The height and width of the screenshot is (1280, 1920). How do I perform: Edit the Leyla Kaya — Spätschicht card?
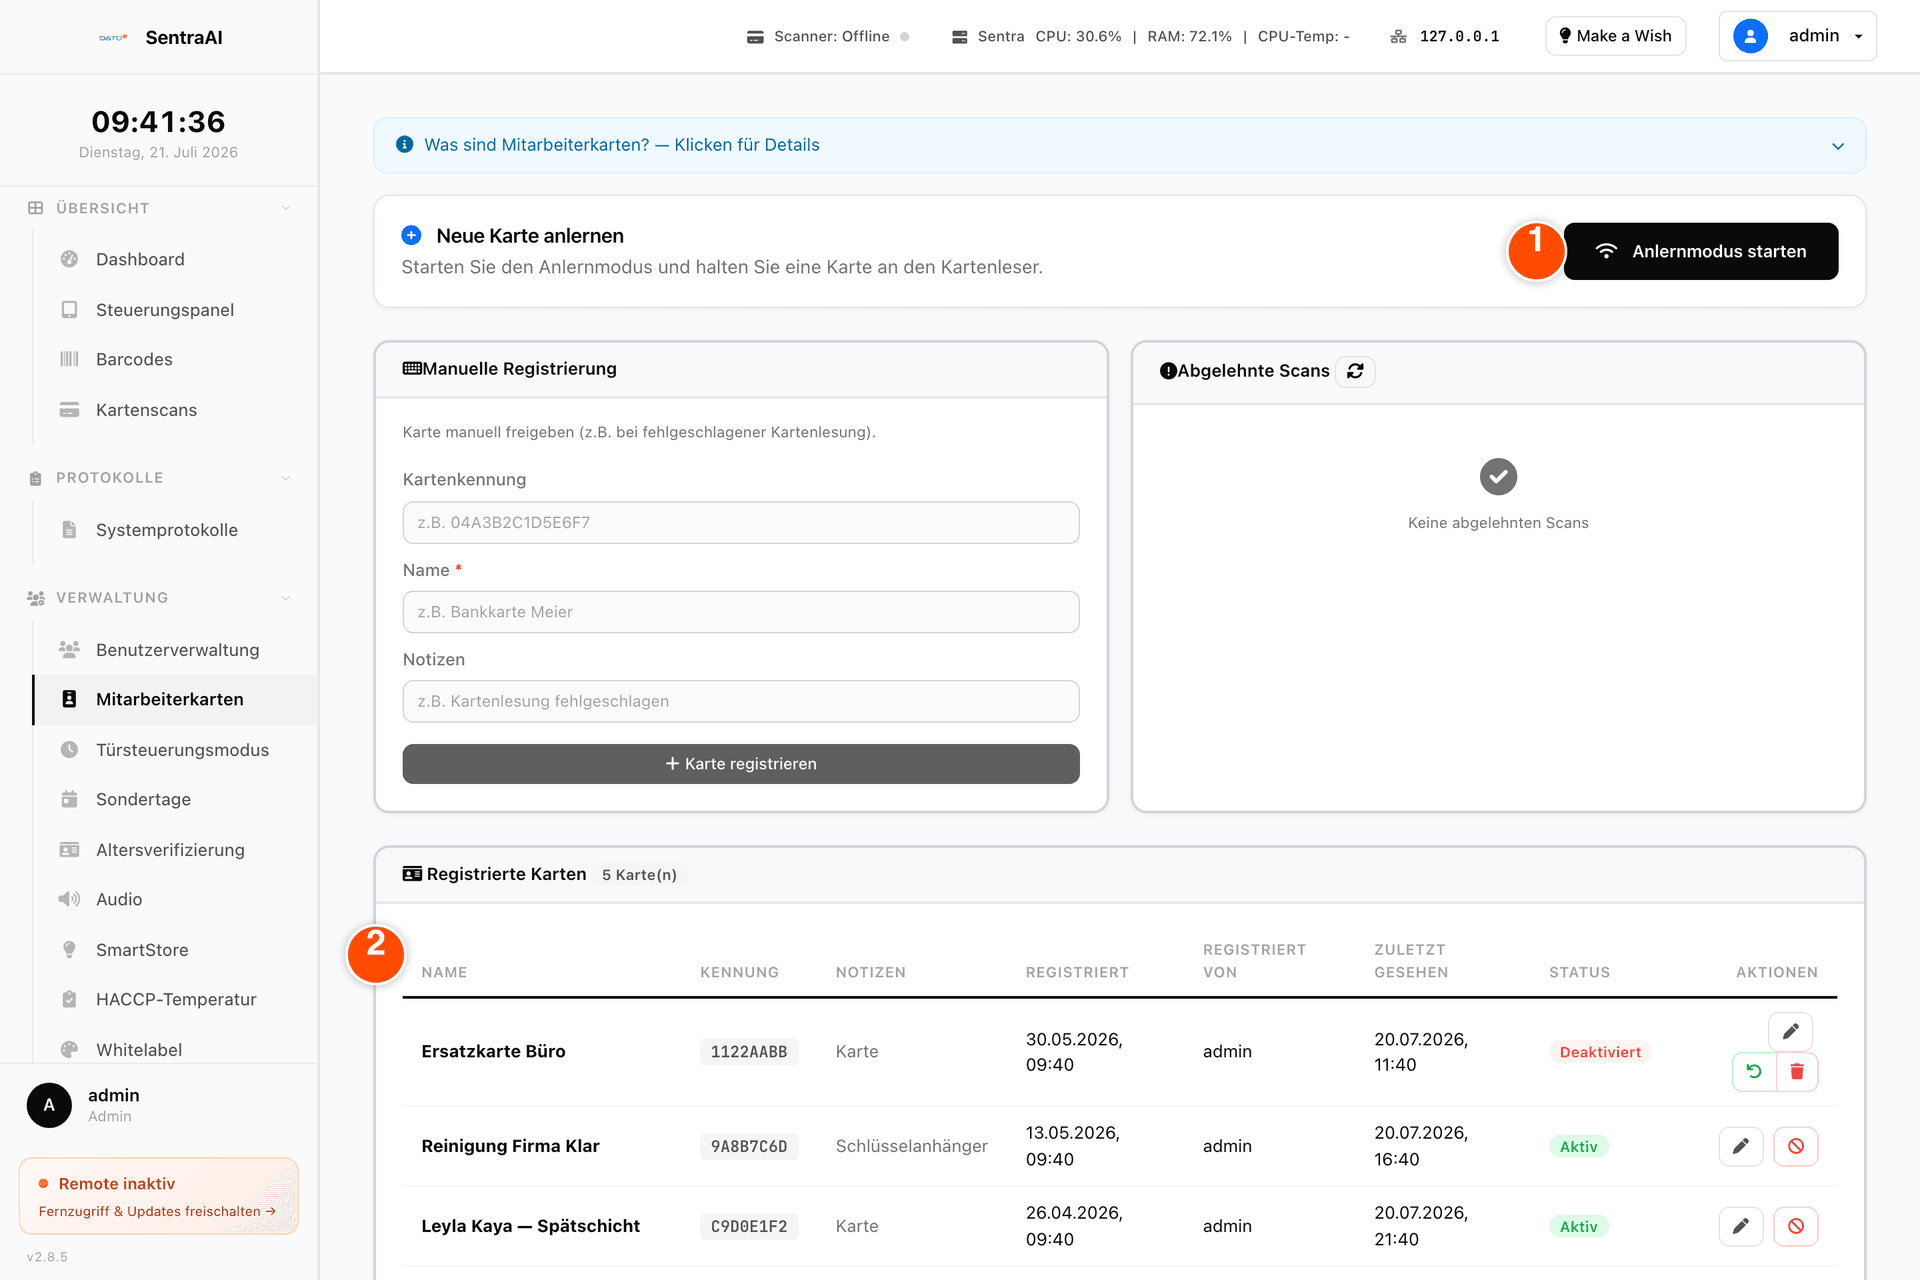pos(1741,1226)
